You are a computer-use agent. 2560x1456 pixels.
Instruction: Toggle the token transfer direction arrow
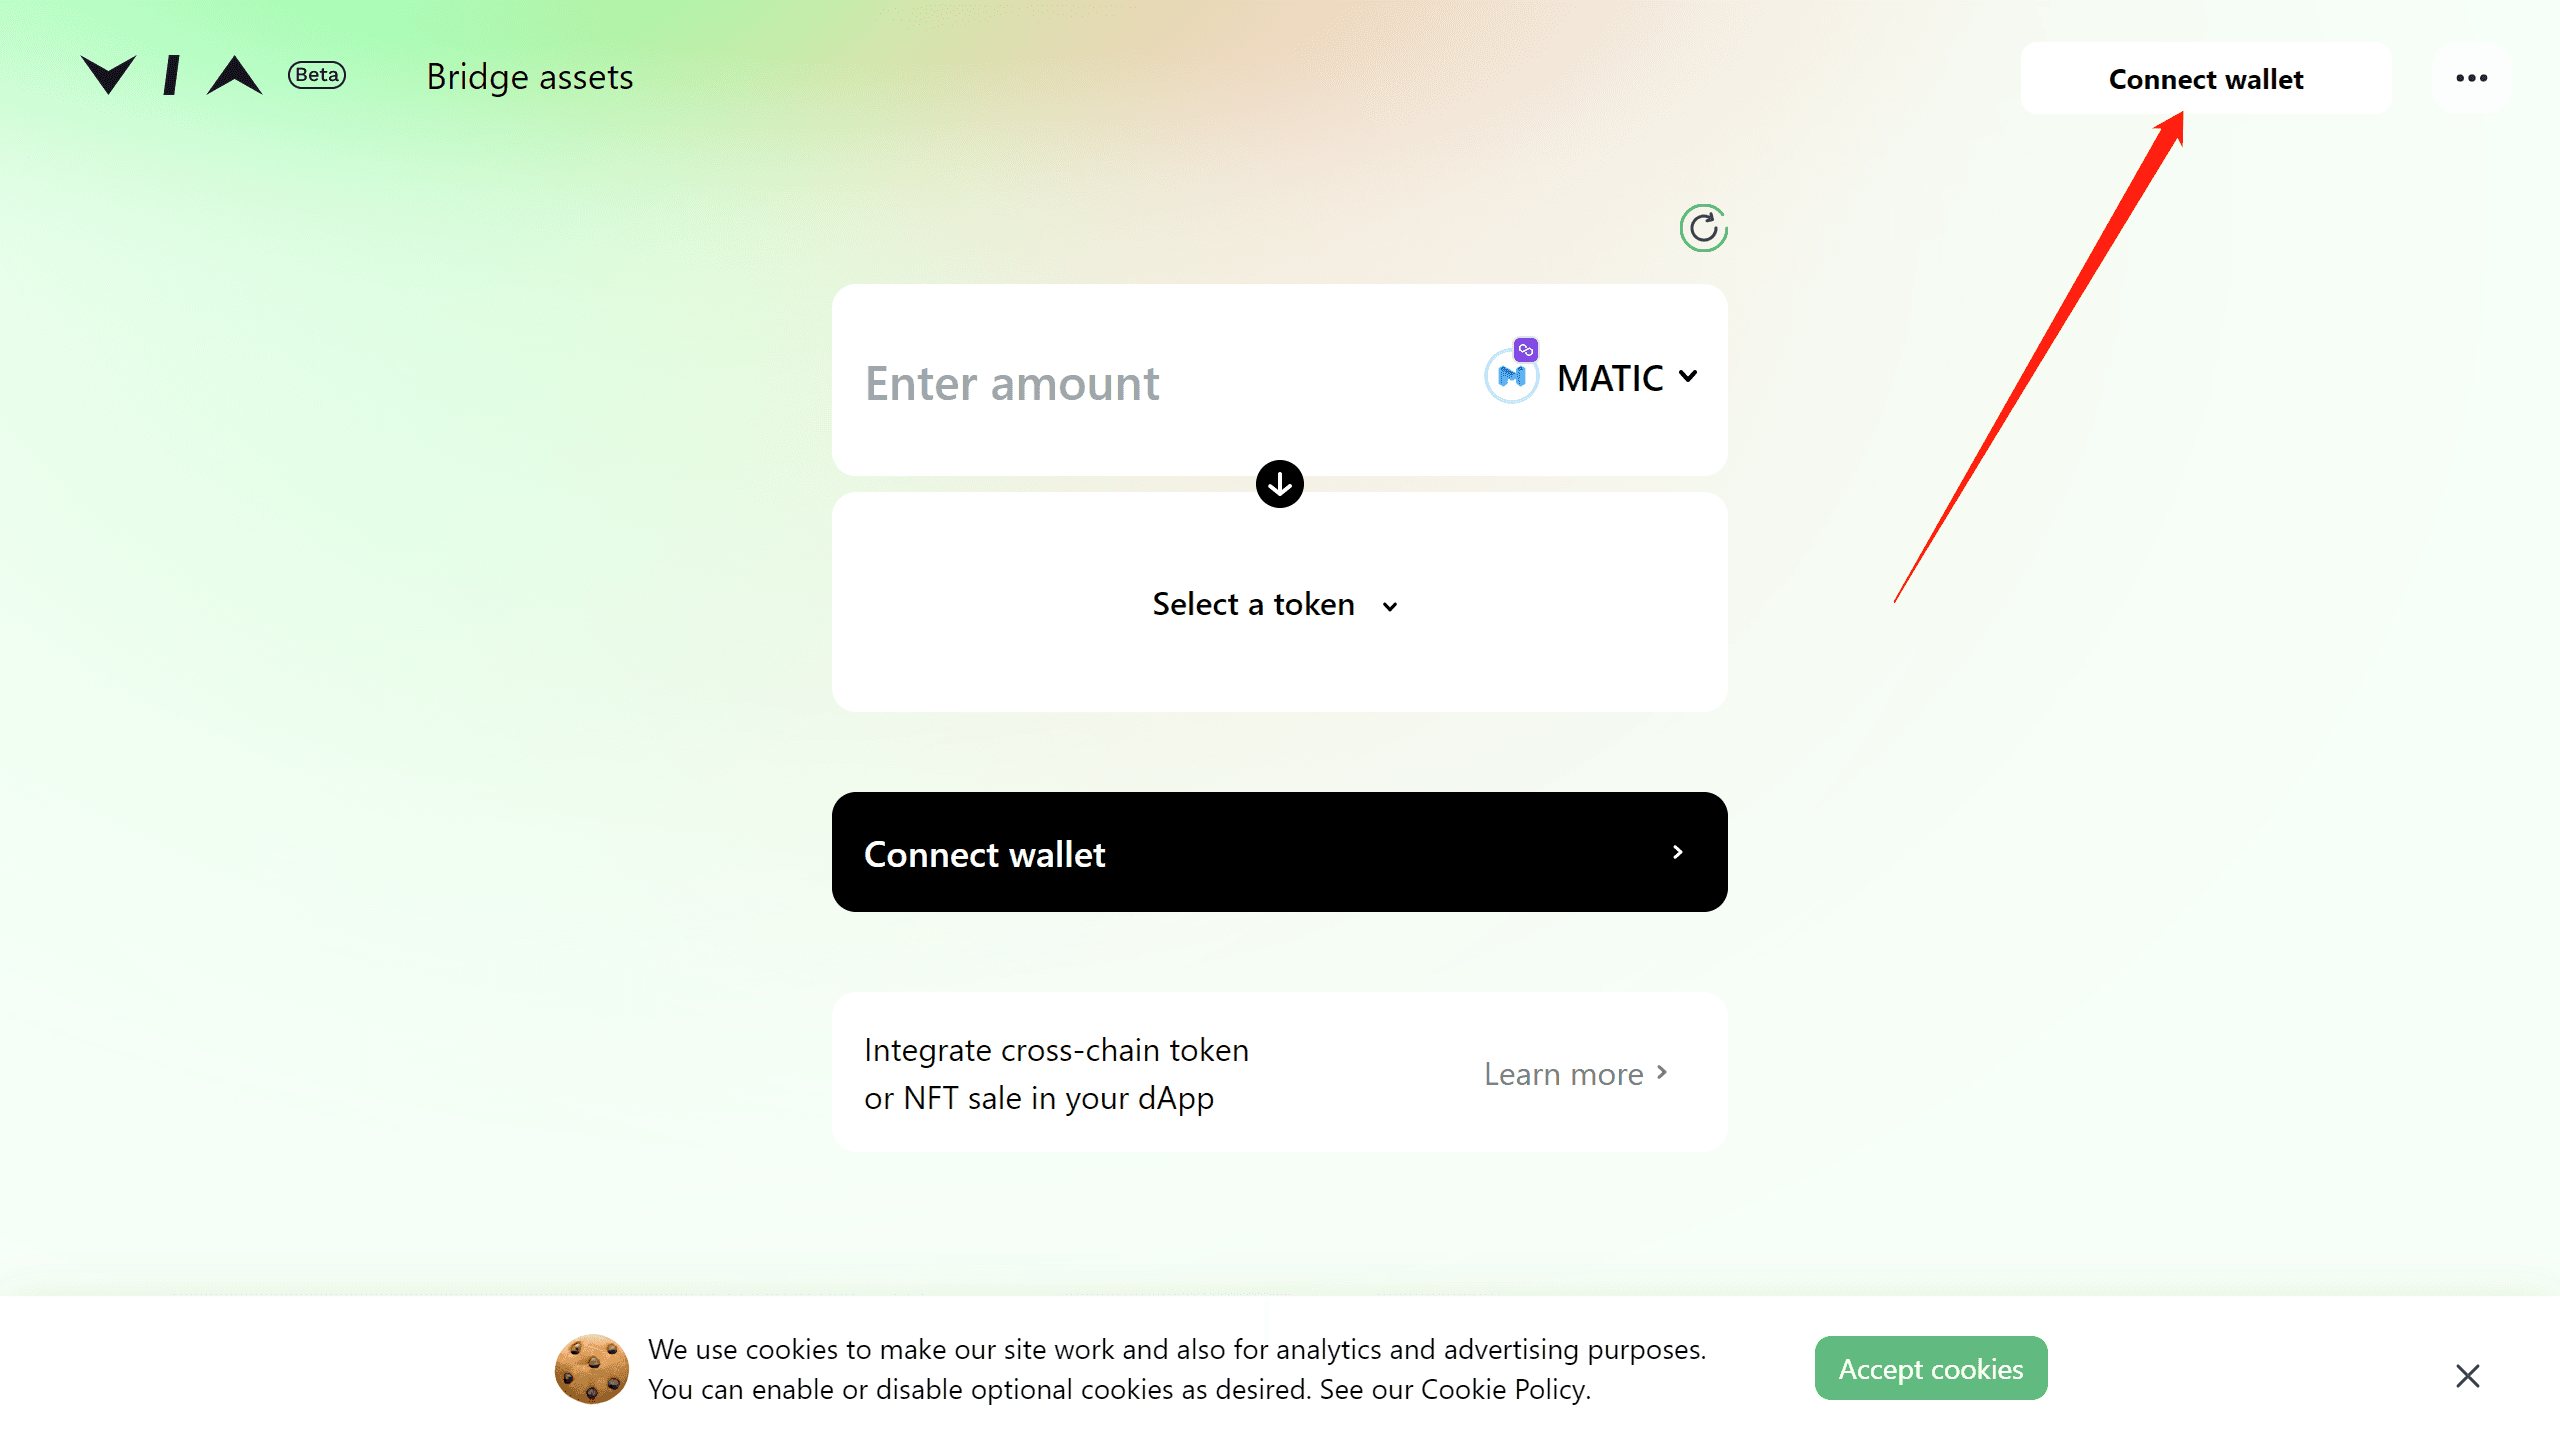(x=1280, y=484)
